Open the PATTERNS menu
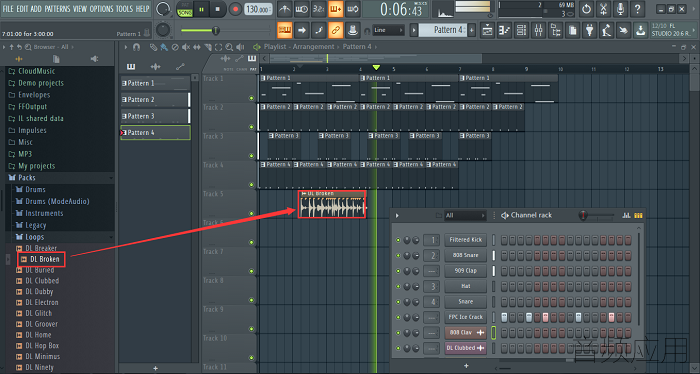The height and width of the screenshot is (374, 700). point(57,8)
